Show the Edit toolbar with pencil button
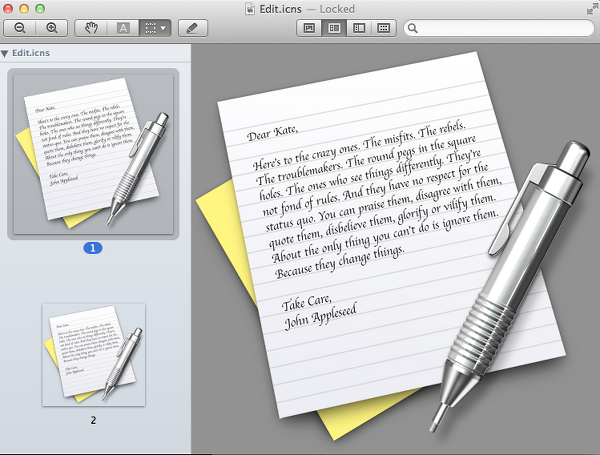 193,28
